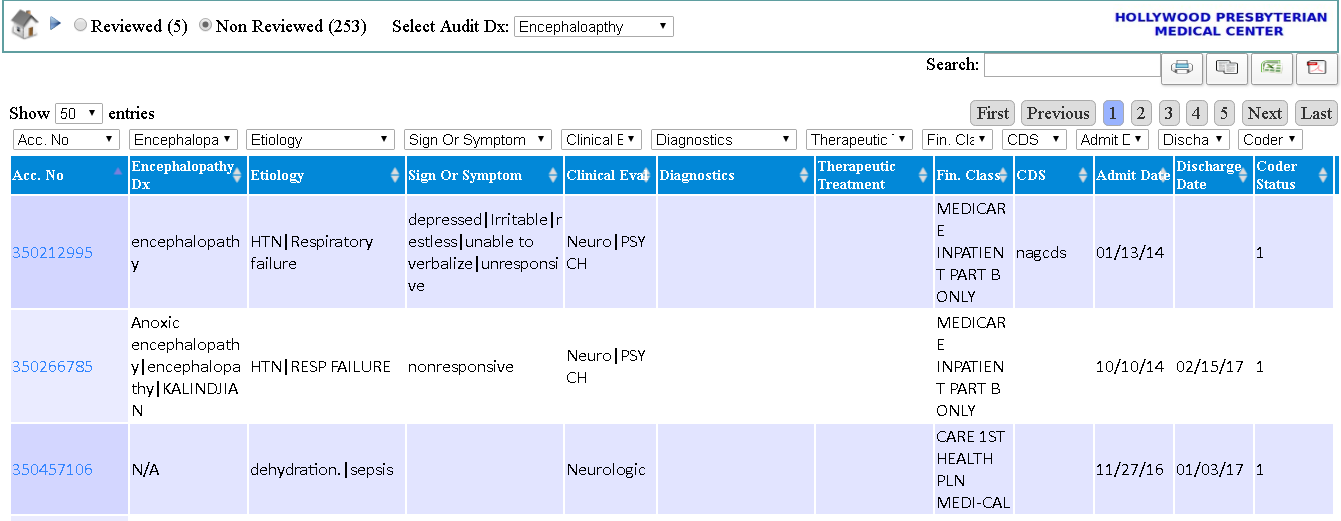This screenshot has height=521, width=1341.
Task: Click Hollywood Presbyterian Medical Center logo
Action: click(x=1219, y=24)
